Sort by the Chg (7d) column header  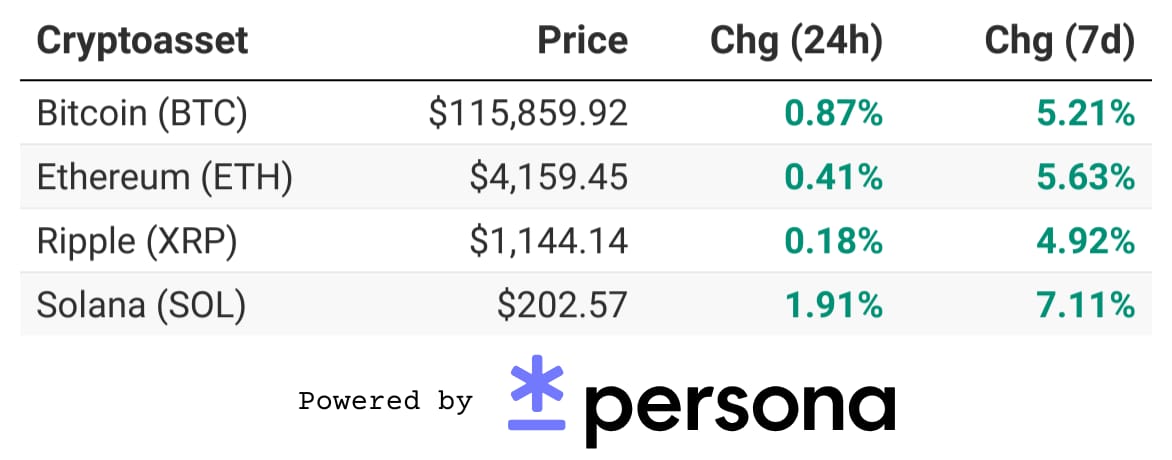[x=1060, y=42]
